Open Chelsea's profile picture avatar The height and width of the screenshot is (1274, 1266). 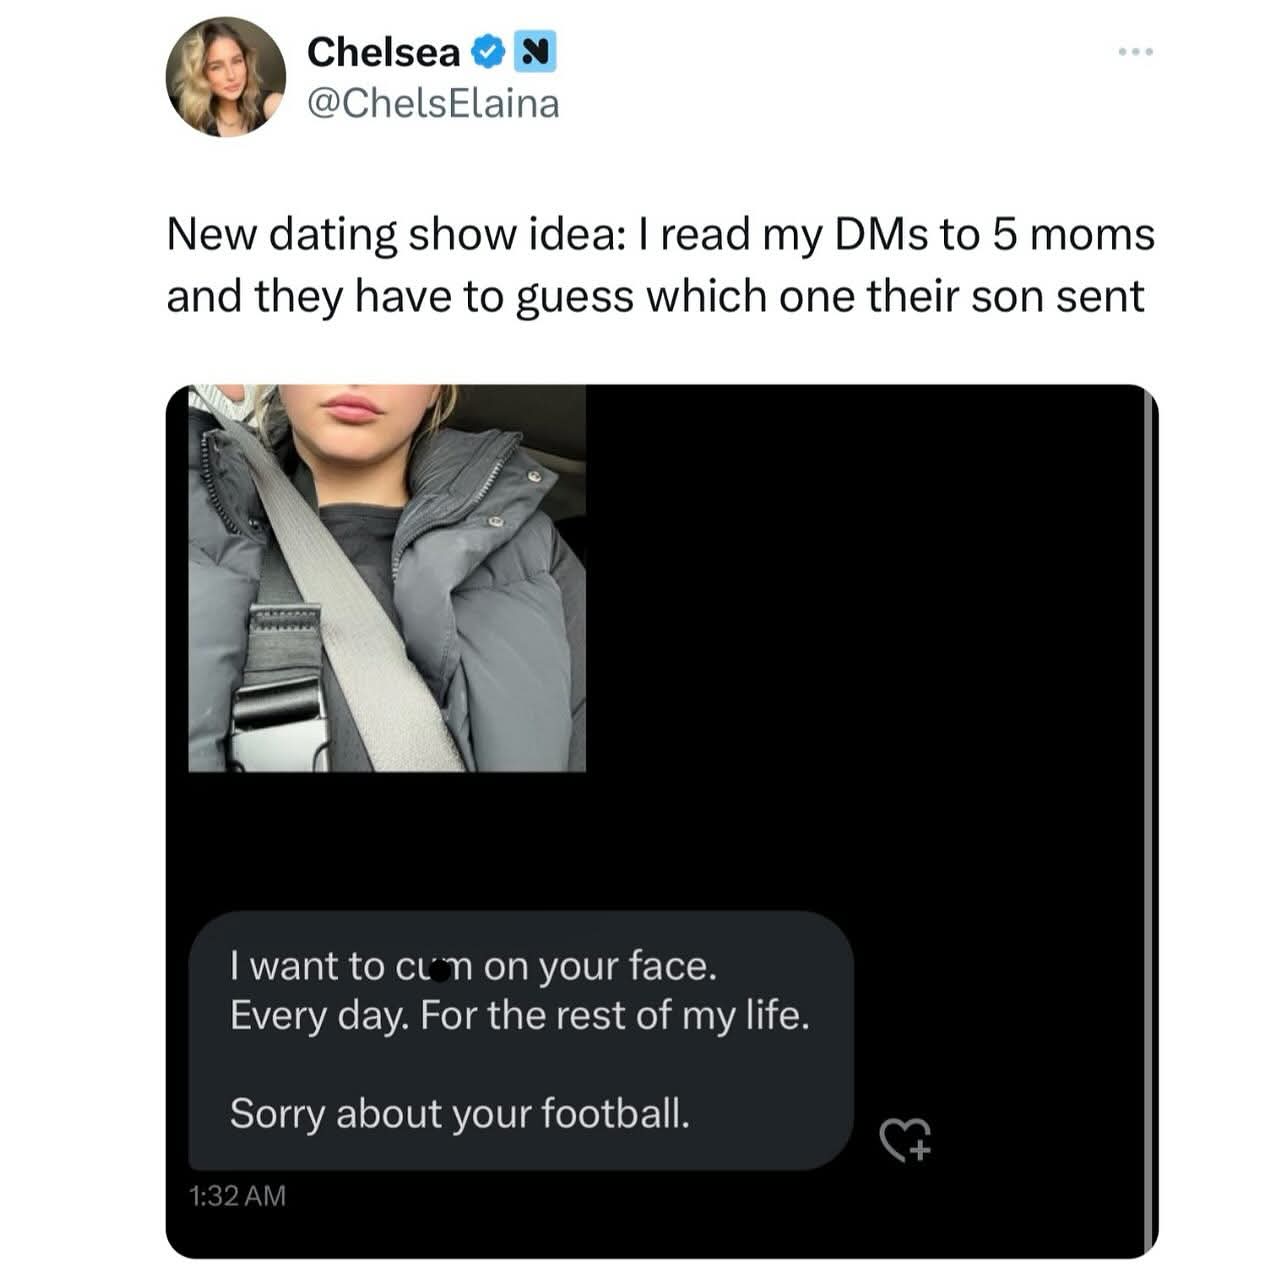pos(226,76)
